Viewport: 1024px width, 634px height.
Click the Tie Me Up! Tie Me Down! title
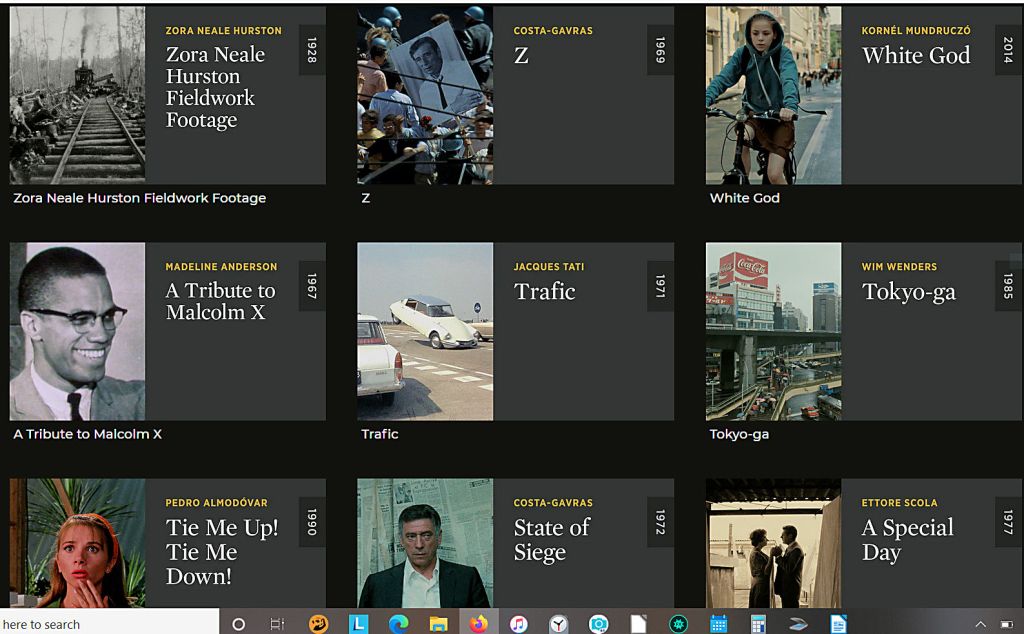click(x=222, y=551)
